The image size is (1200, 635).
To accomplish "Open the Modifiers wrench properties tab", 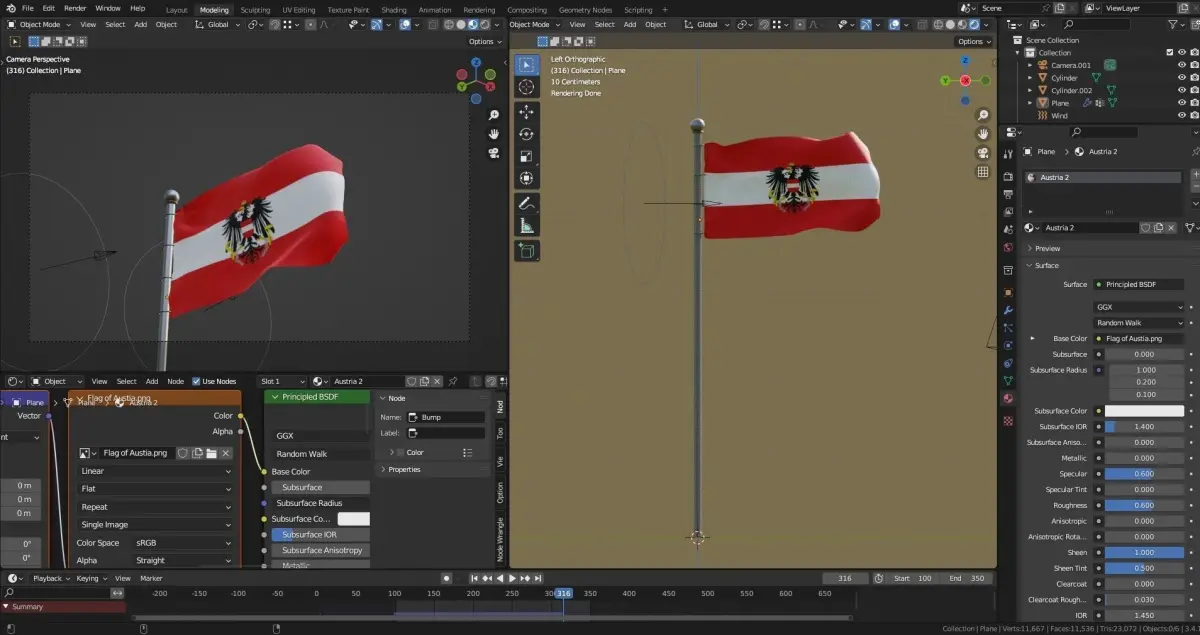I will (x=1007, y=309).
